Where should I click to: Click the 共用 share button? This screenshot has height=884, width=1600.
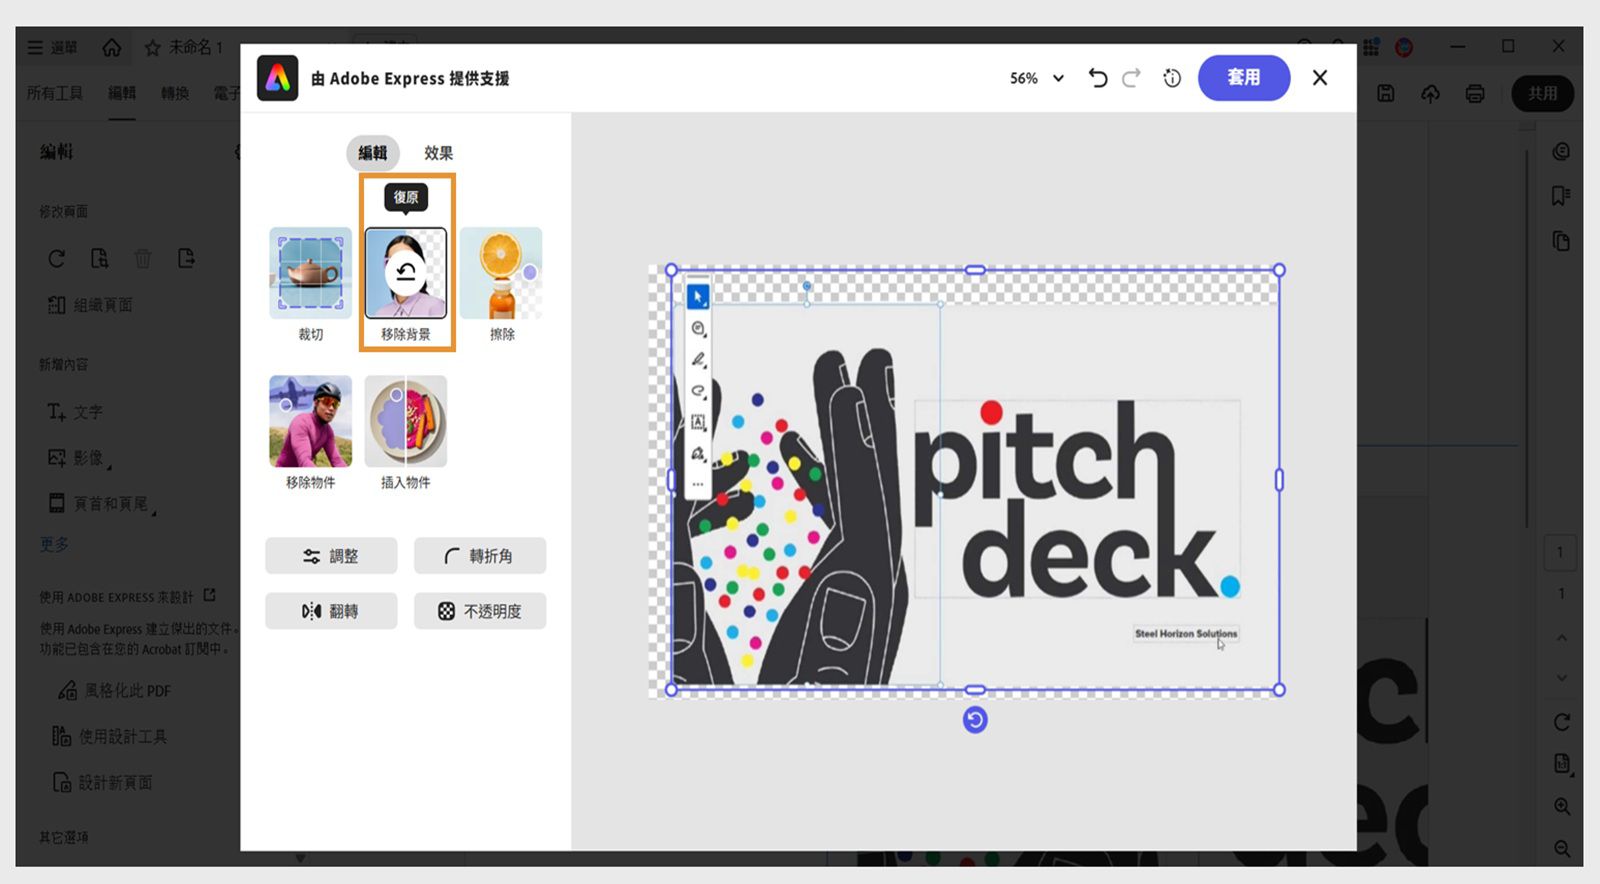[x=1543, y=93]
